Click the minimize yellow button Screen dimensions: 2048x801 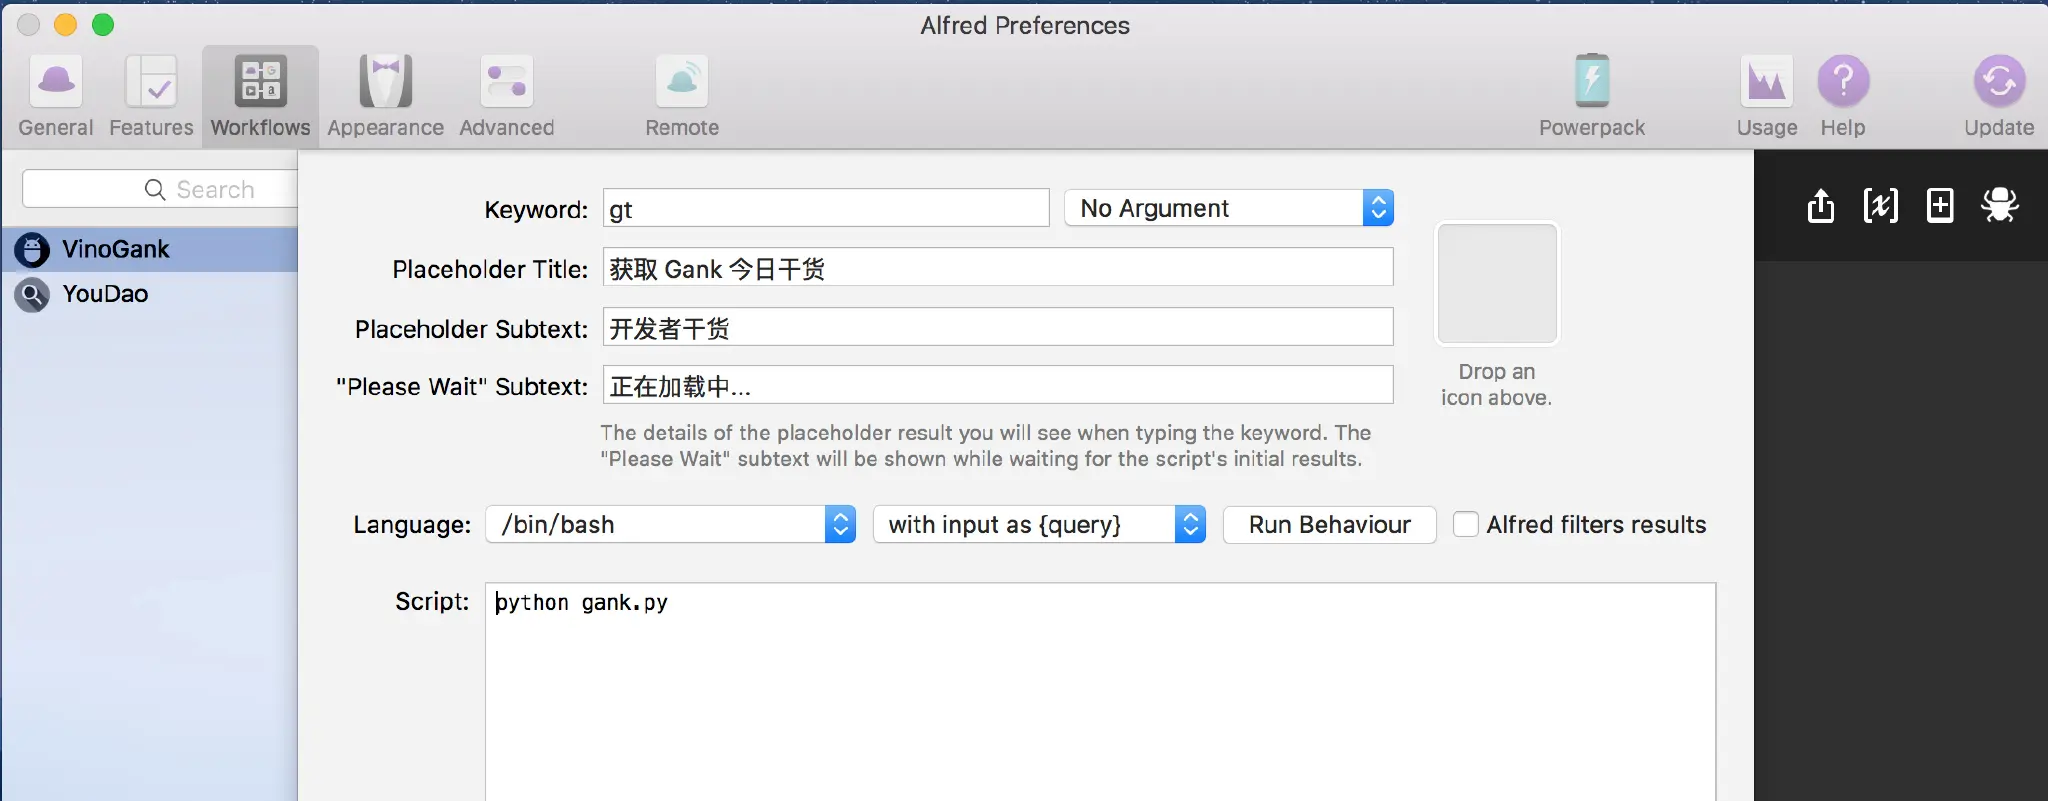65,25
